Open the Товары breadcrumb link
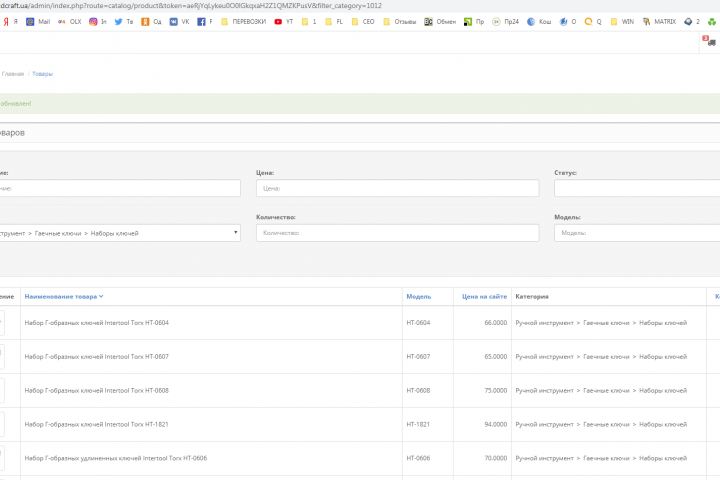The height and width of the screenshot is (480, 720). (x=42, y=74)
